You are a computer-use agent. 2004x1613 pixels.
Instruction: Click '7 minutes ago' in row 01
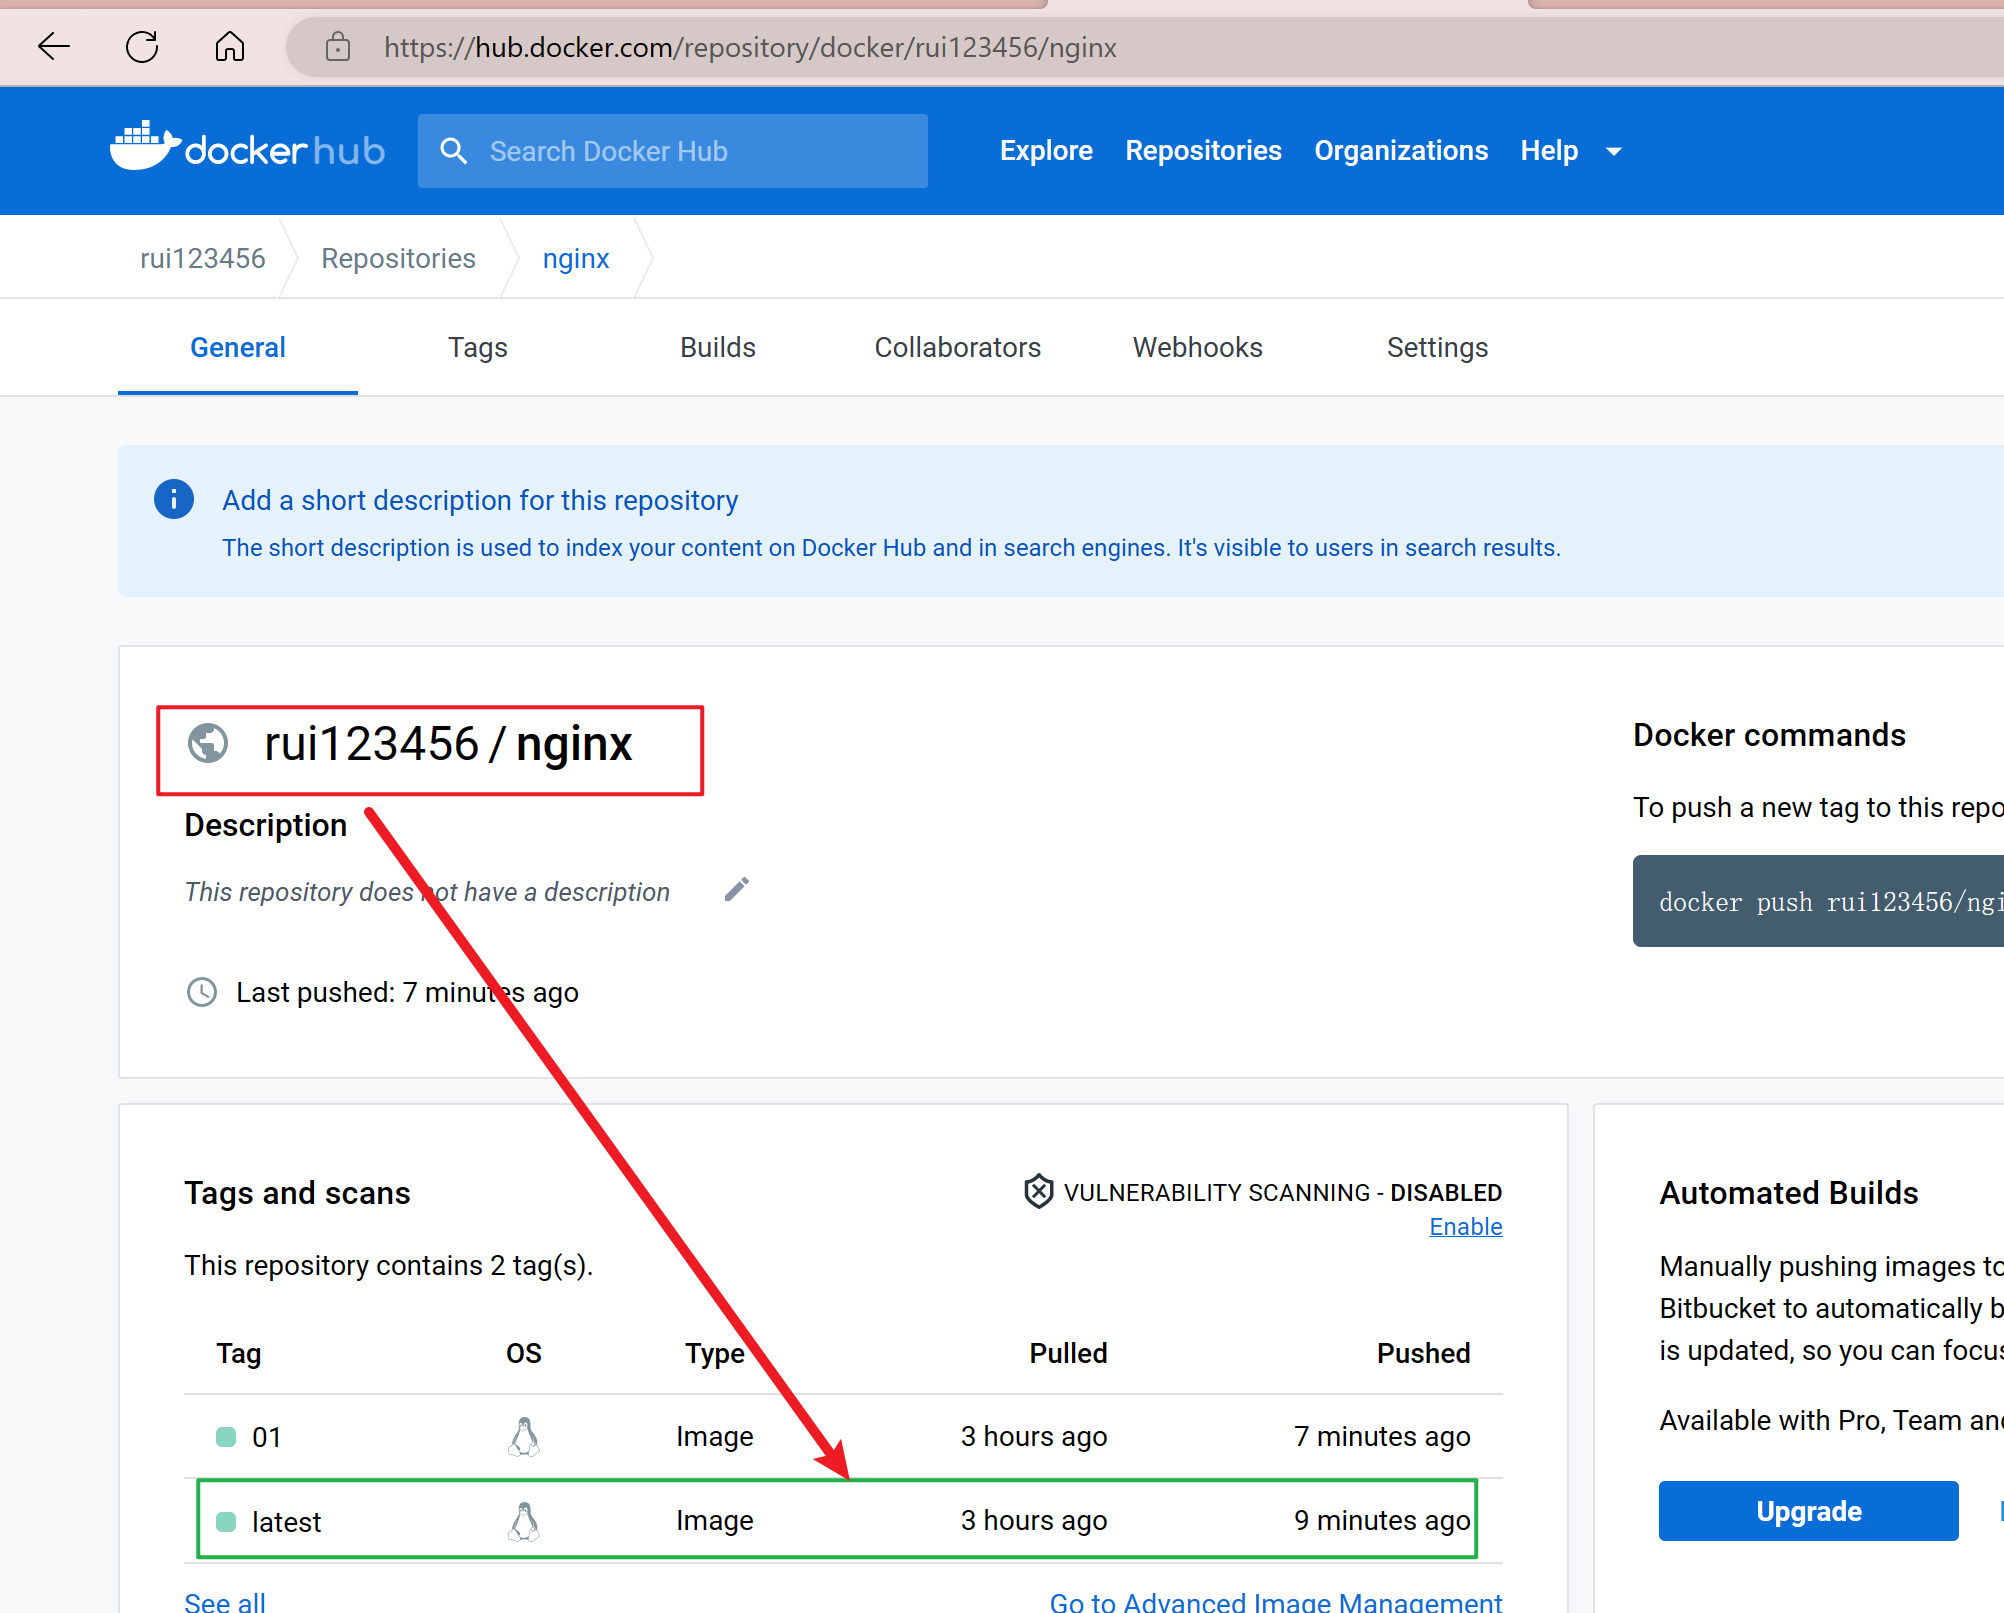(x=1382, y=1437)
